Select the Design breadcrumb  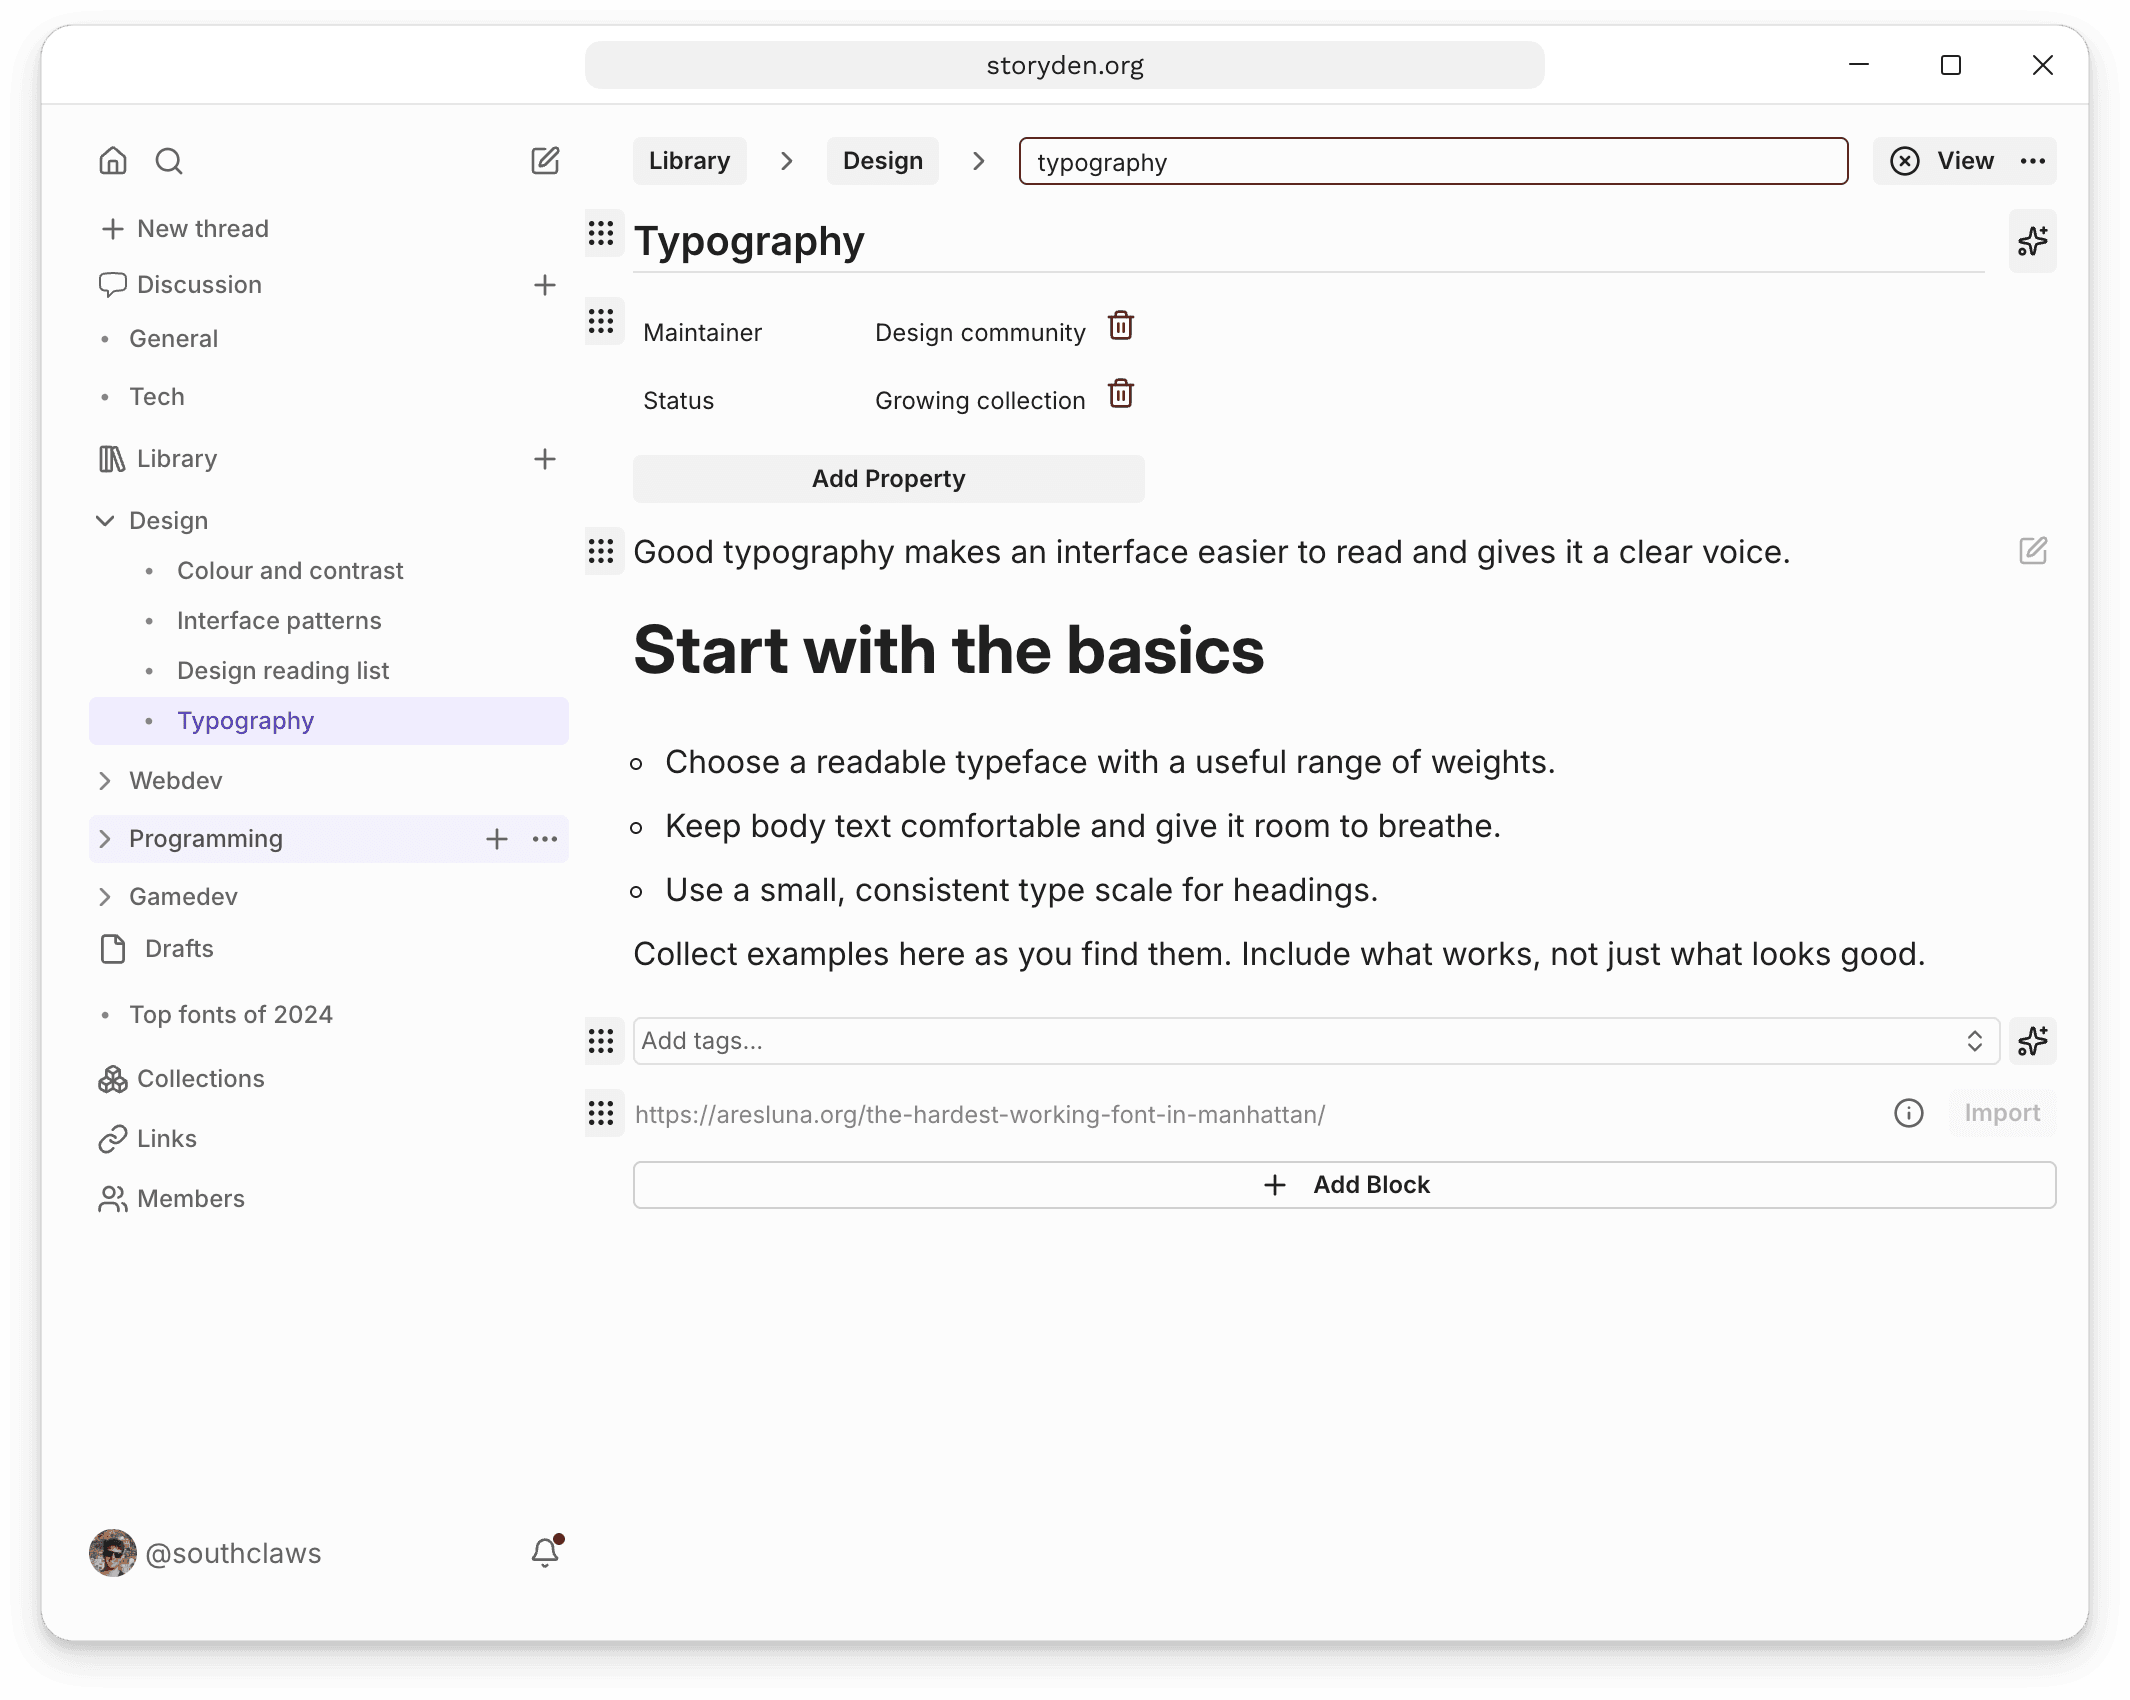pos(883,161)
